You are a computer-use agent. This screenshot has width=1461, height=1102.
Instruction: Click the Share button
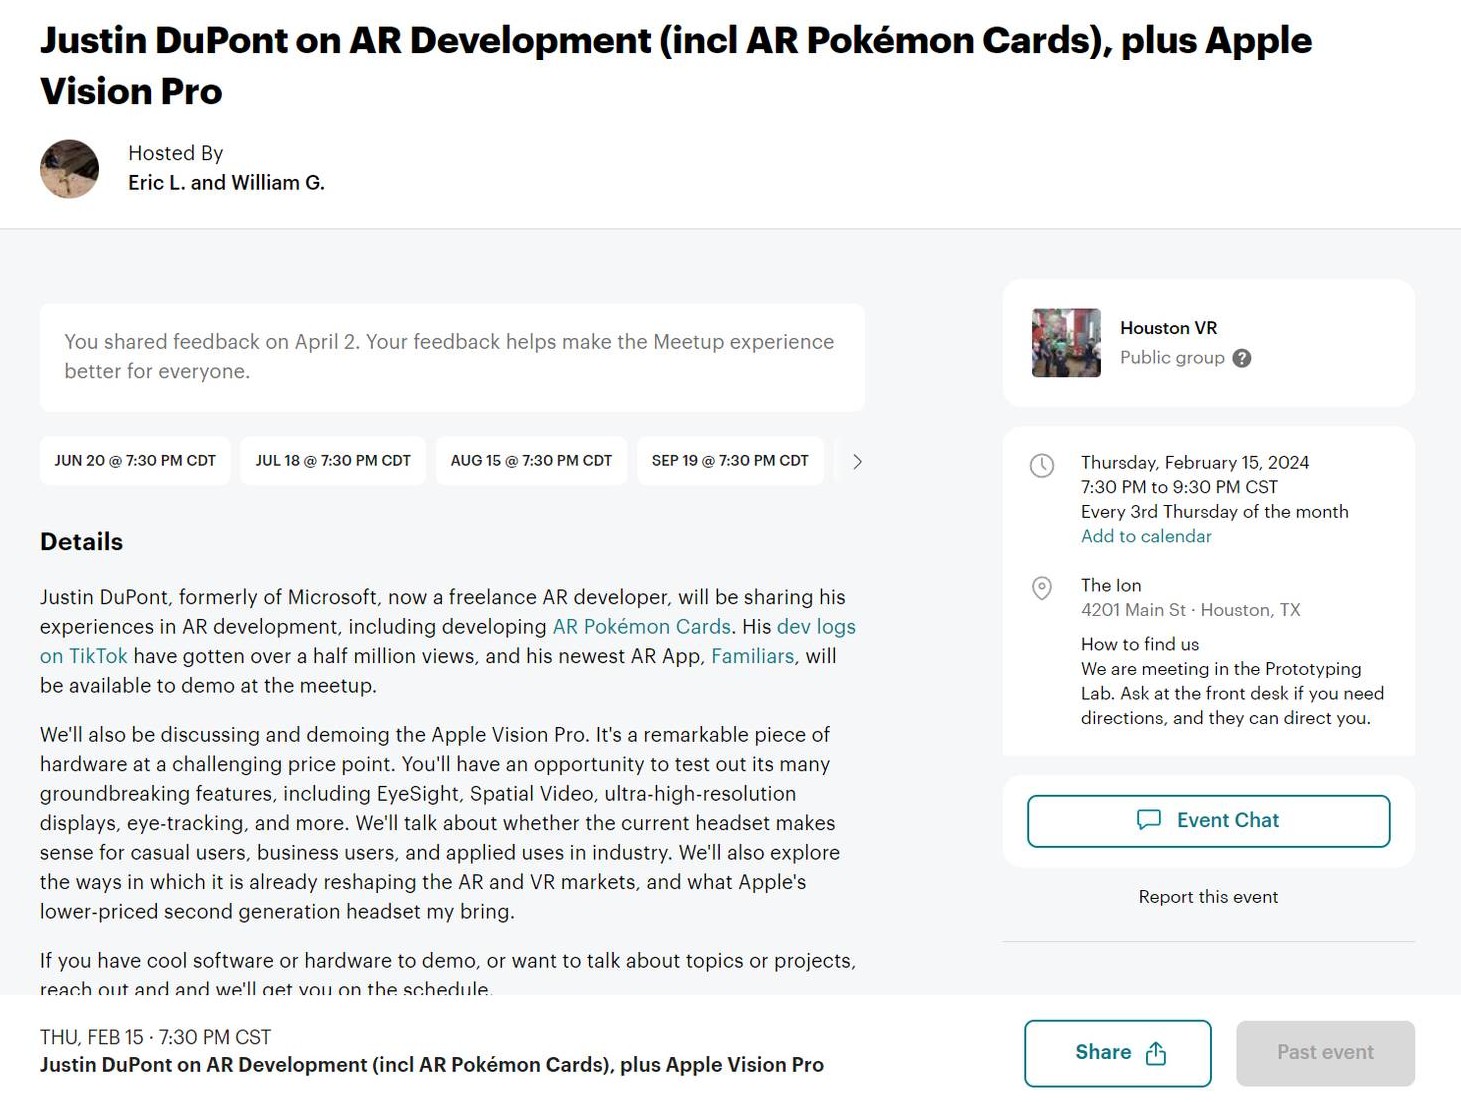[x=1117, y=1053]
